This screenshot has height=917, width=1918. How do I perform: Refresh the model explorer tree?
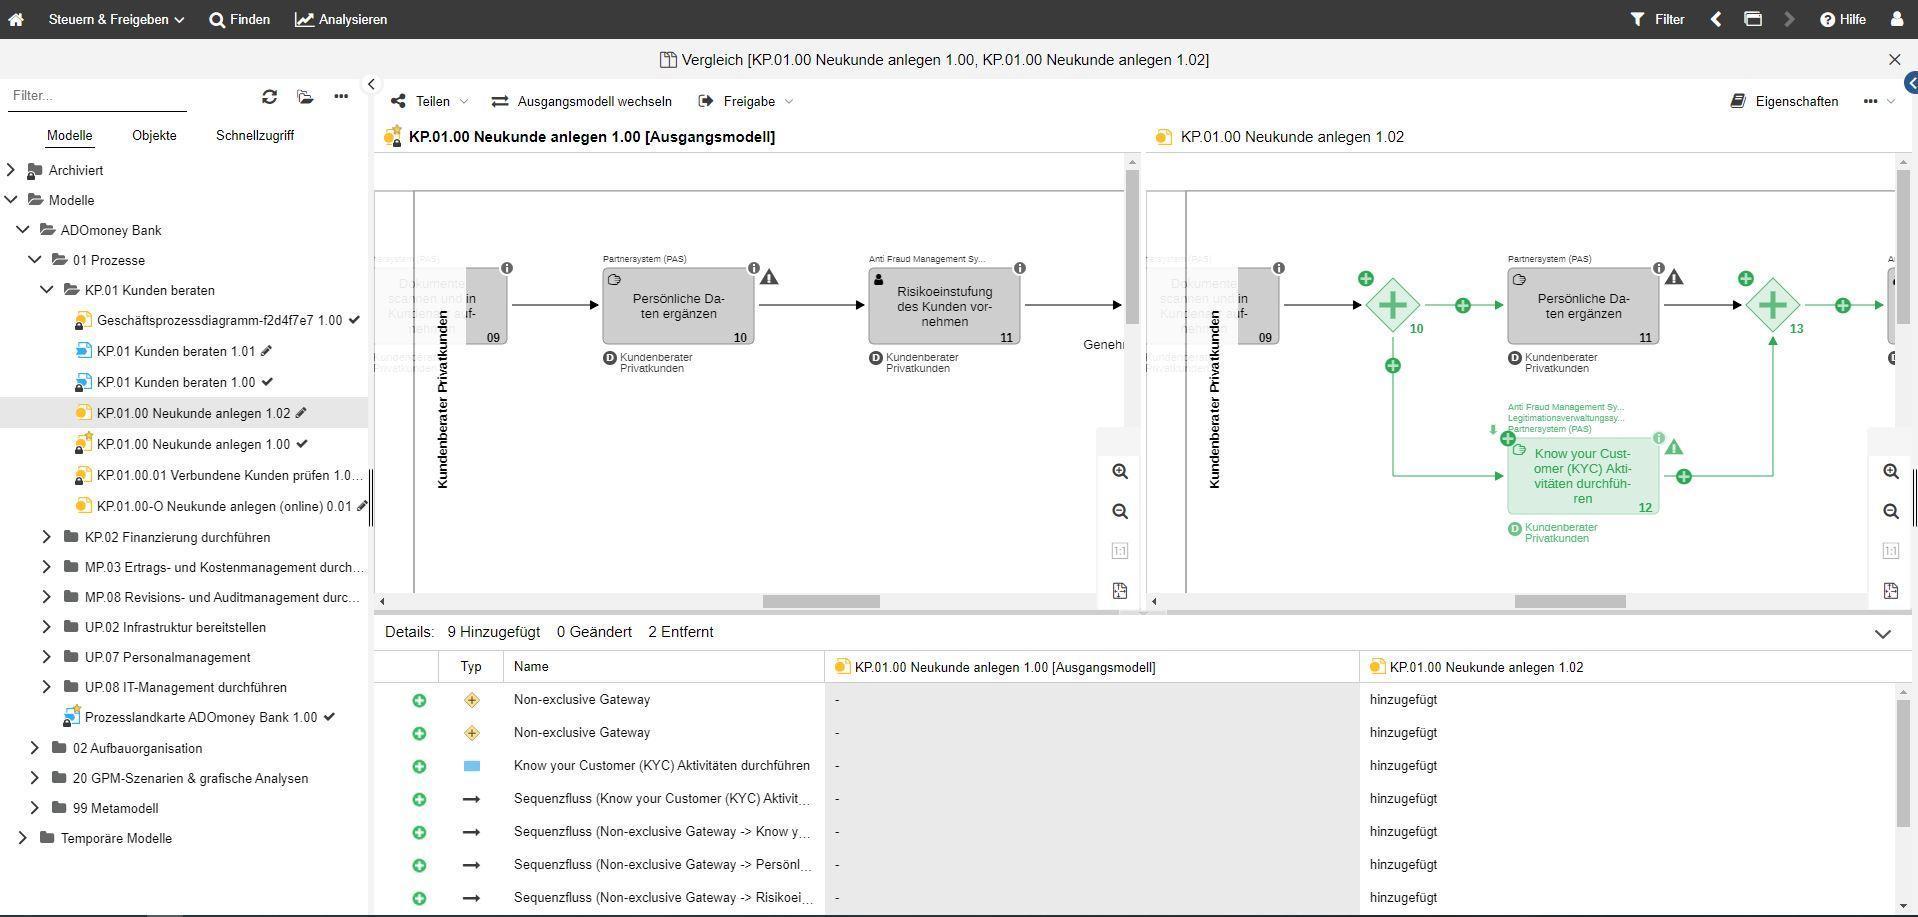click(269, 96)
